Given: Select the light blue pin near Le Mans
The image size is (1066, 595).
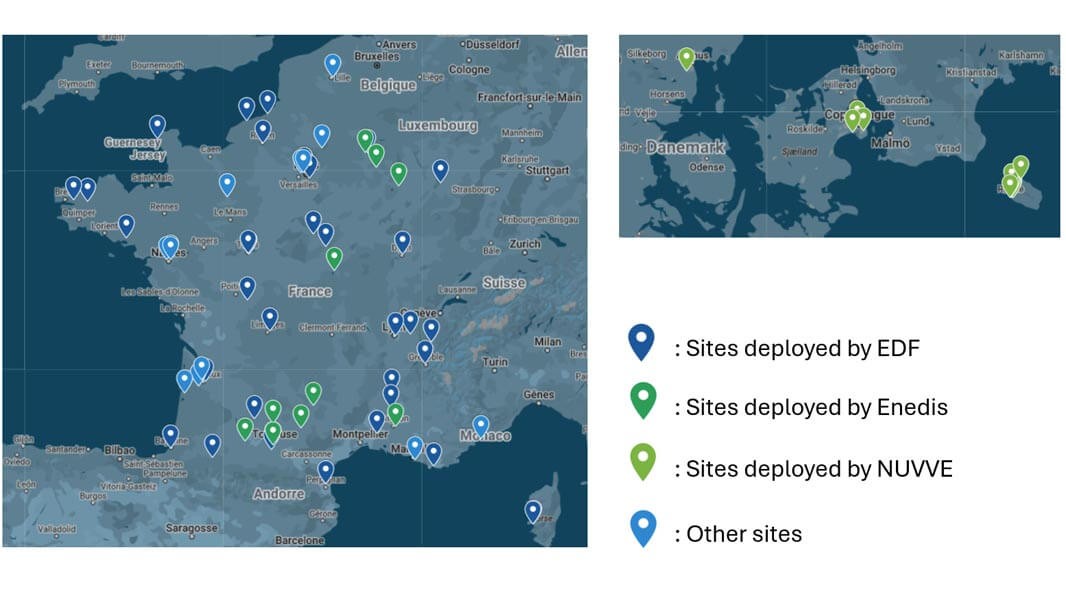Looking at the screenshot, I should coord(227,183).
